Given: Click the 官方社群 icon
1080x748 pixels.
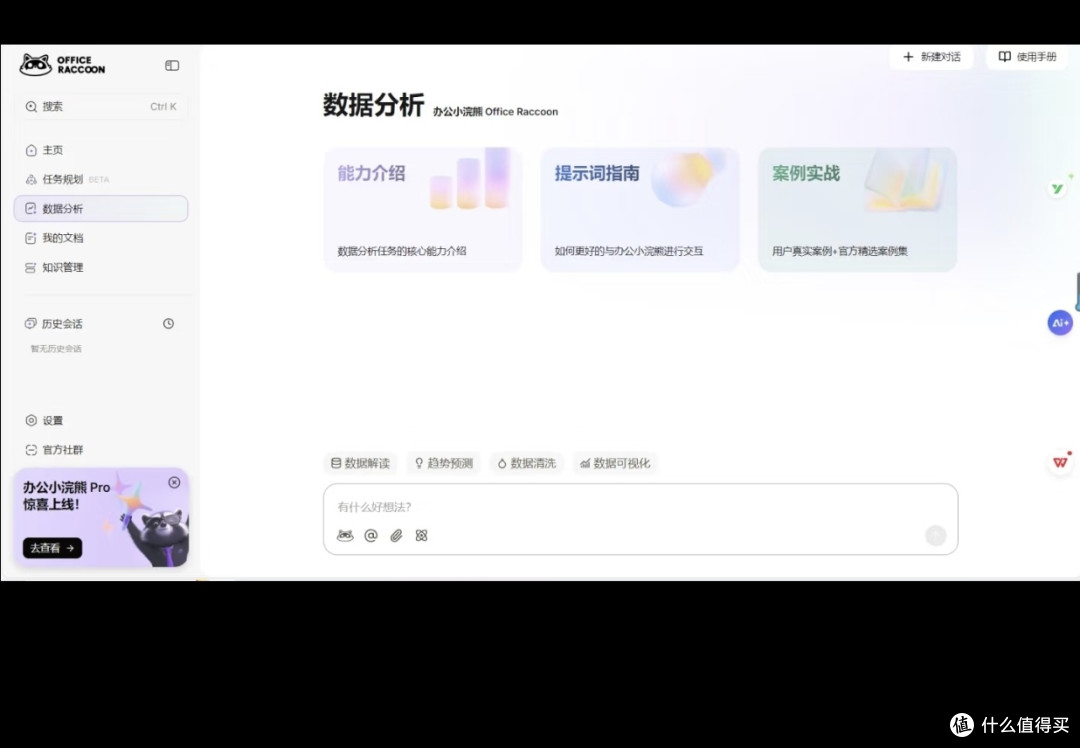Looking at the screenshot, I should [31, 450].
